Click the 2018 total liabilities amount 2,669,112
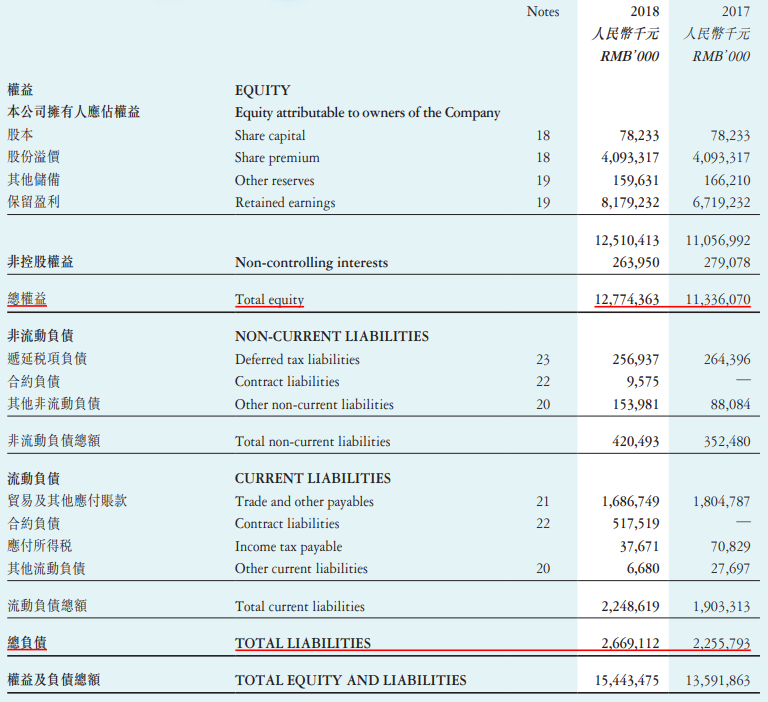 tap(630, 643)
